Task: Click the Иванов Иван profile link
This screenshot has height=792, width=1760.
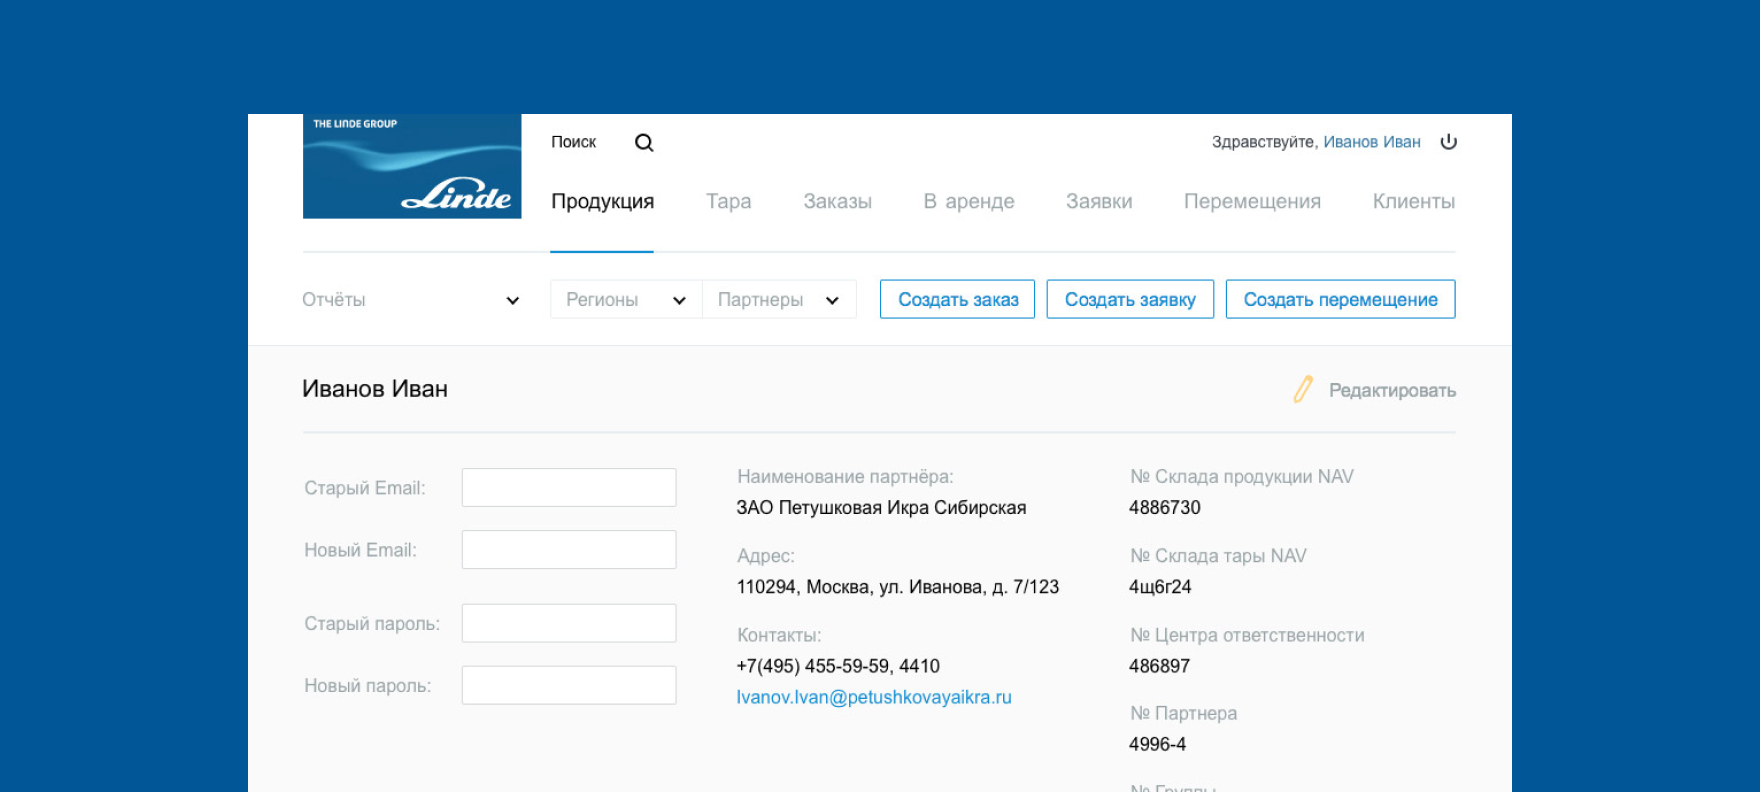Action: [x=1371, y=142]
